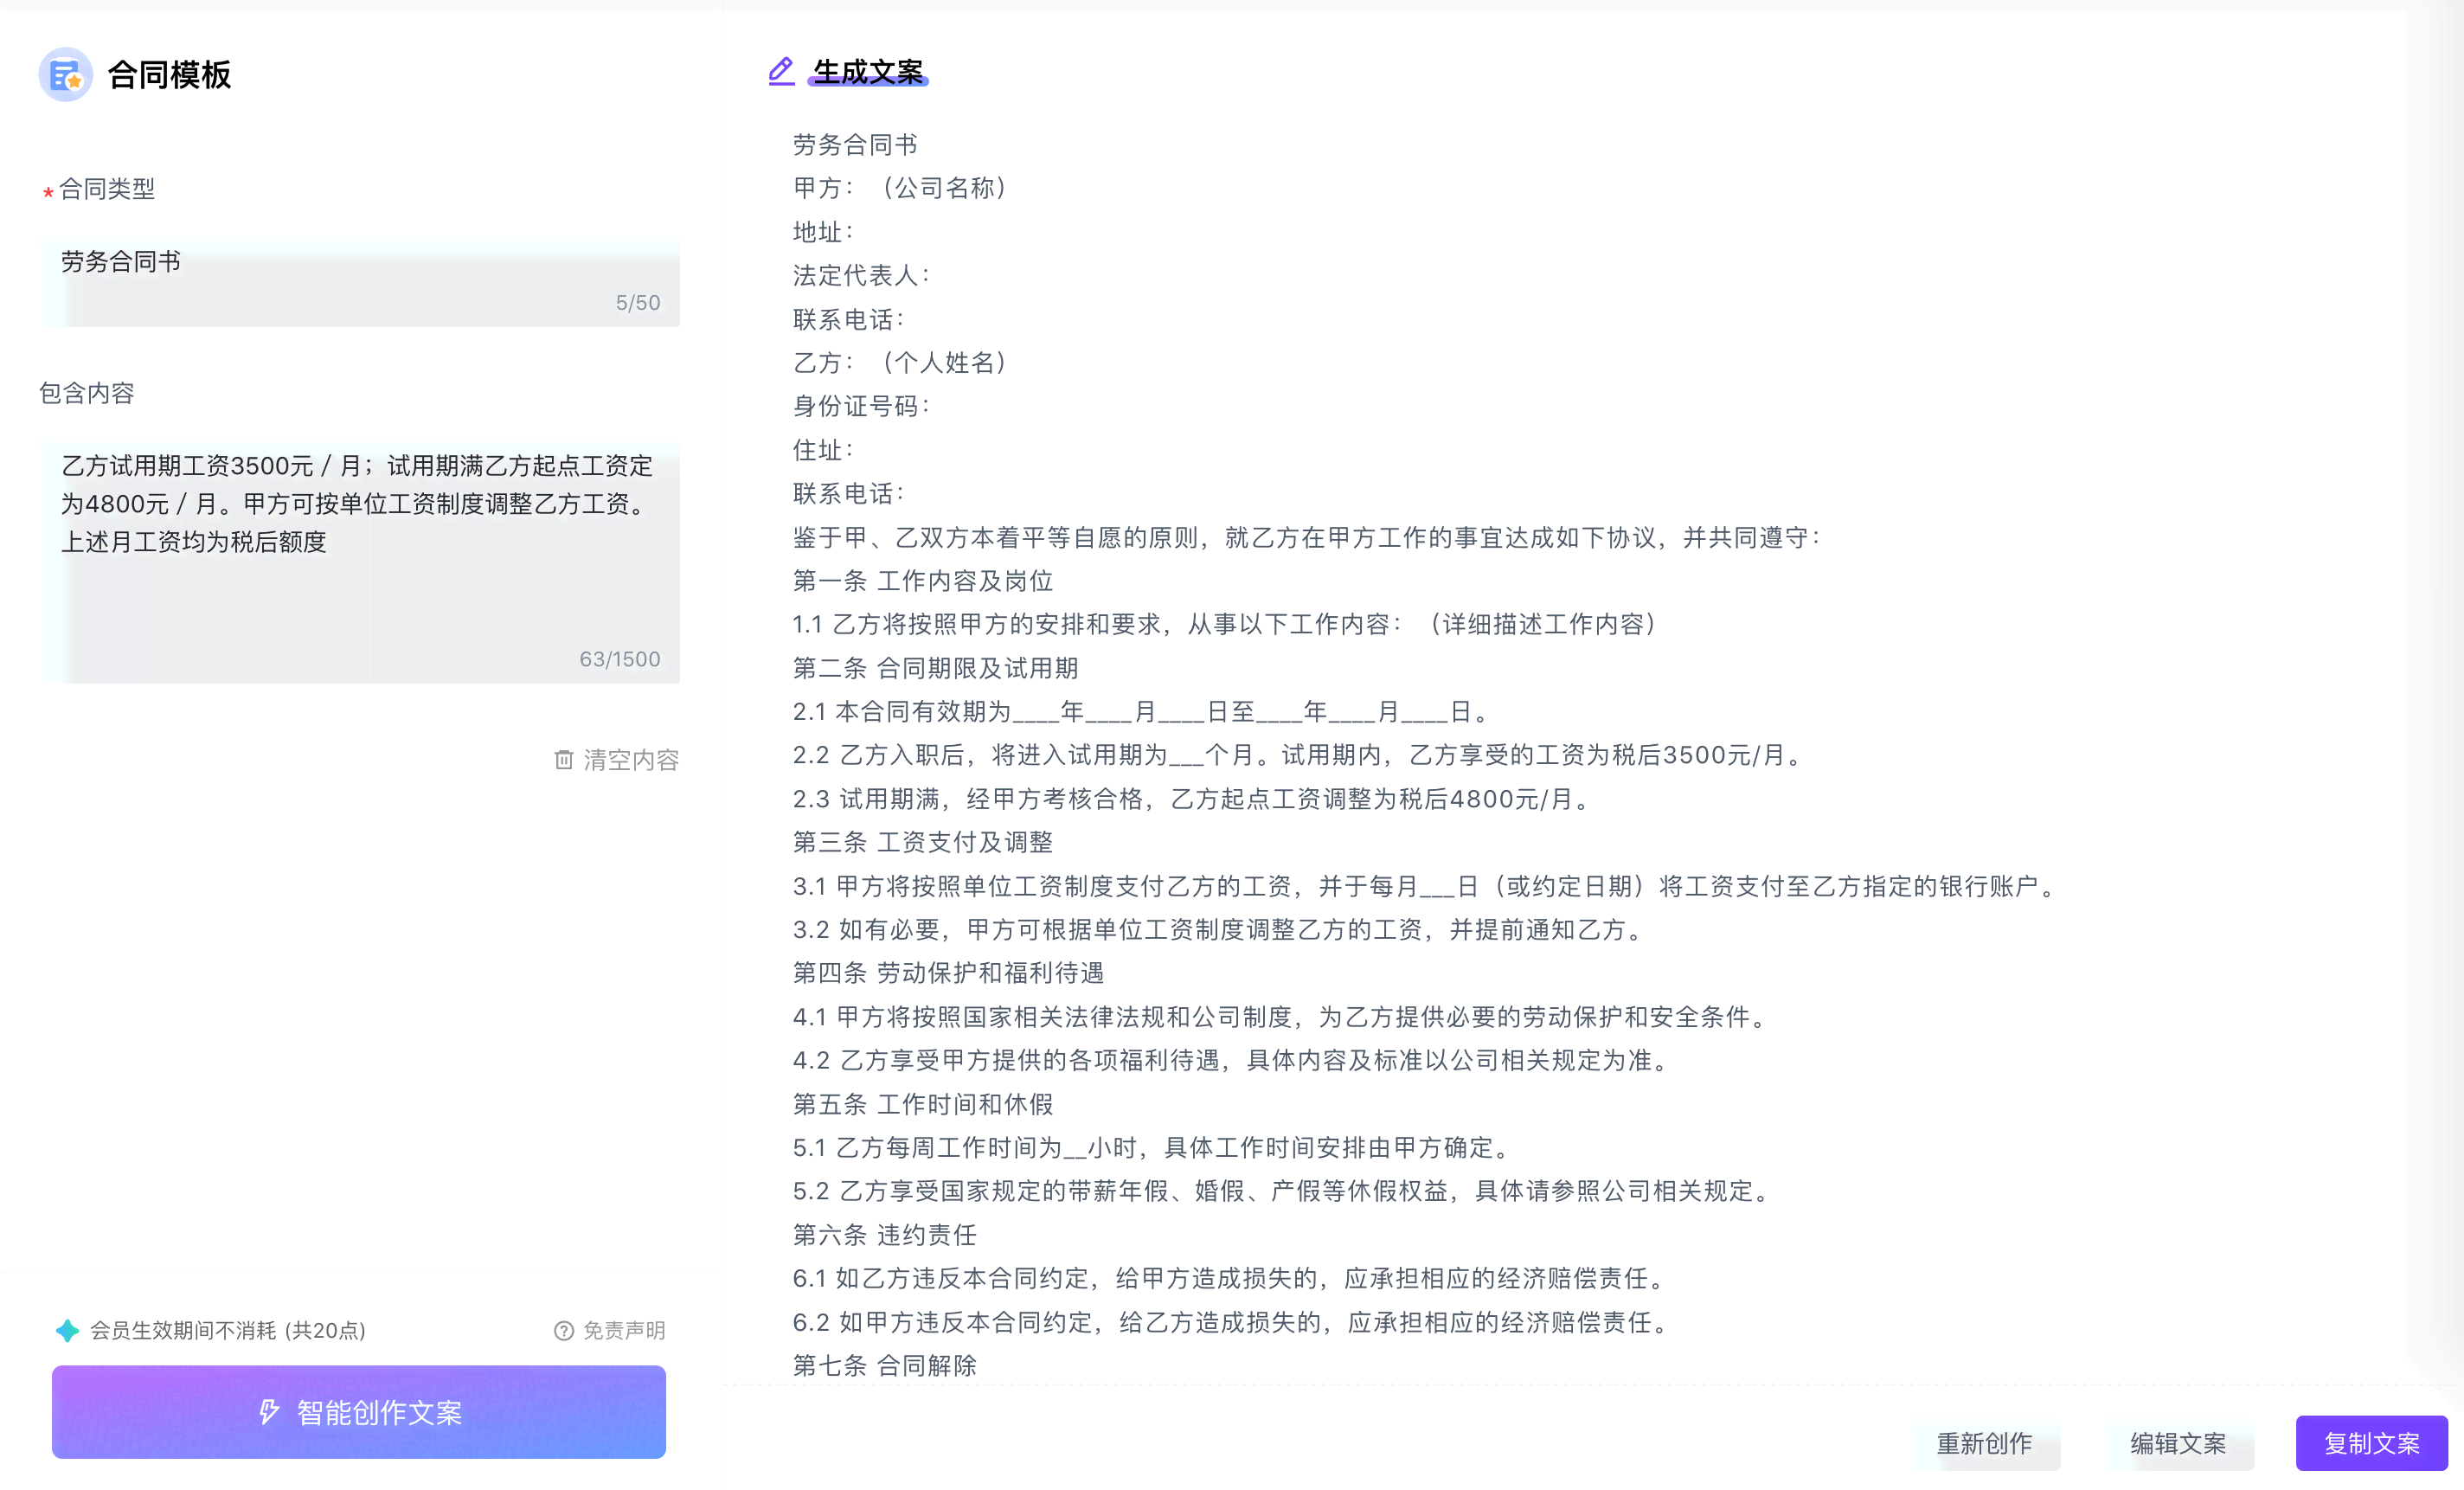2464x1490 pixels.
Task: Click the contract template icon top left
Action: (67, 72)
